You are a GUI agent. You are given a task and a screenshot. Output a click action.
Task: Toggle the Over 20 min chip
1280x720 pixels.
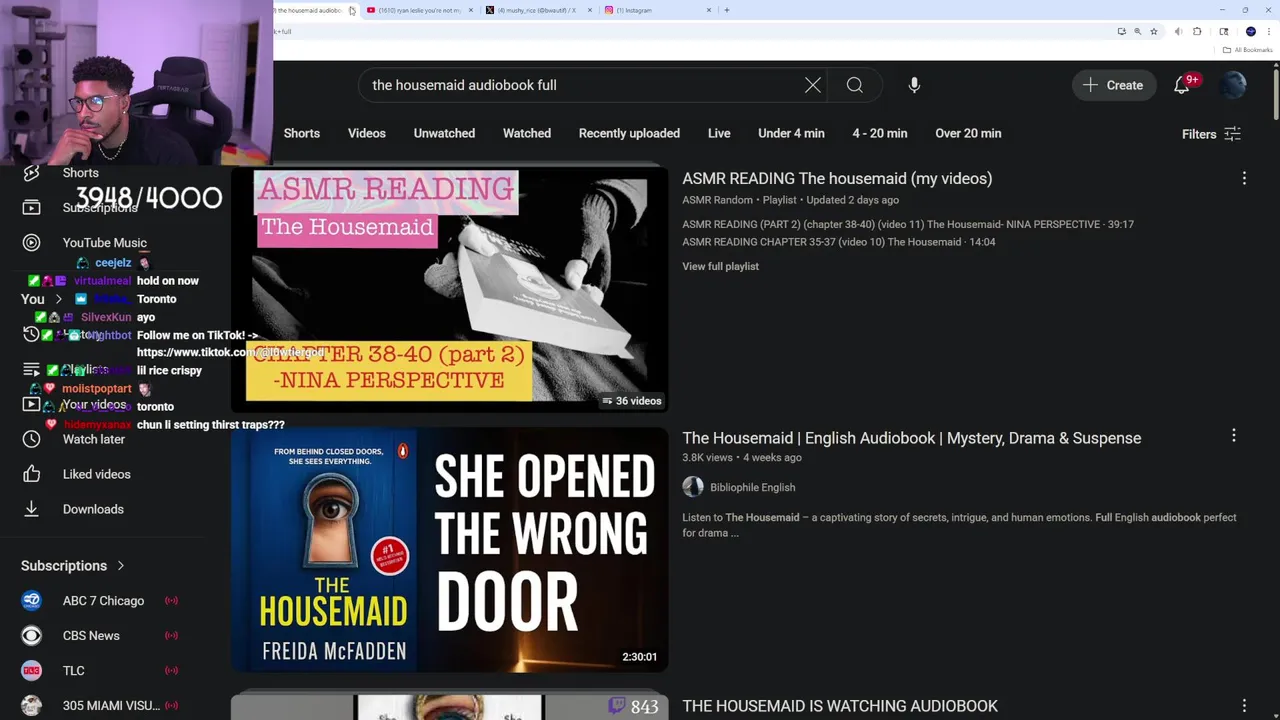click(968, 133)
